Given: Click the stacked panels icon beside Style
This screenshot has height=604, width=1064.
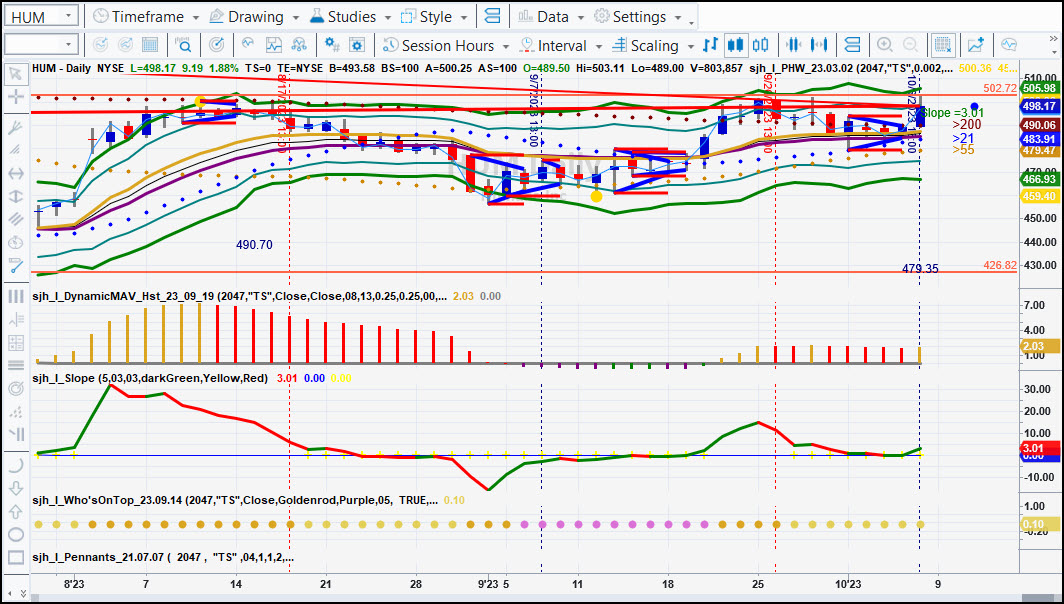Looking at the screenshot, I should click(x=493, y=16).
